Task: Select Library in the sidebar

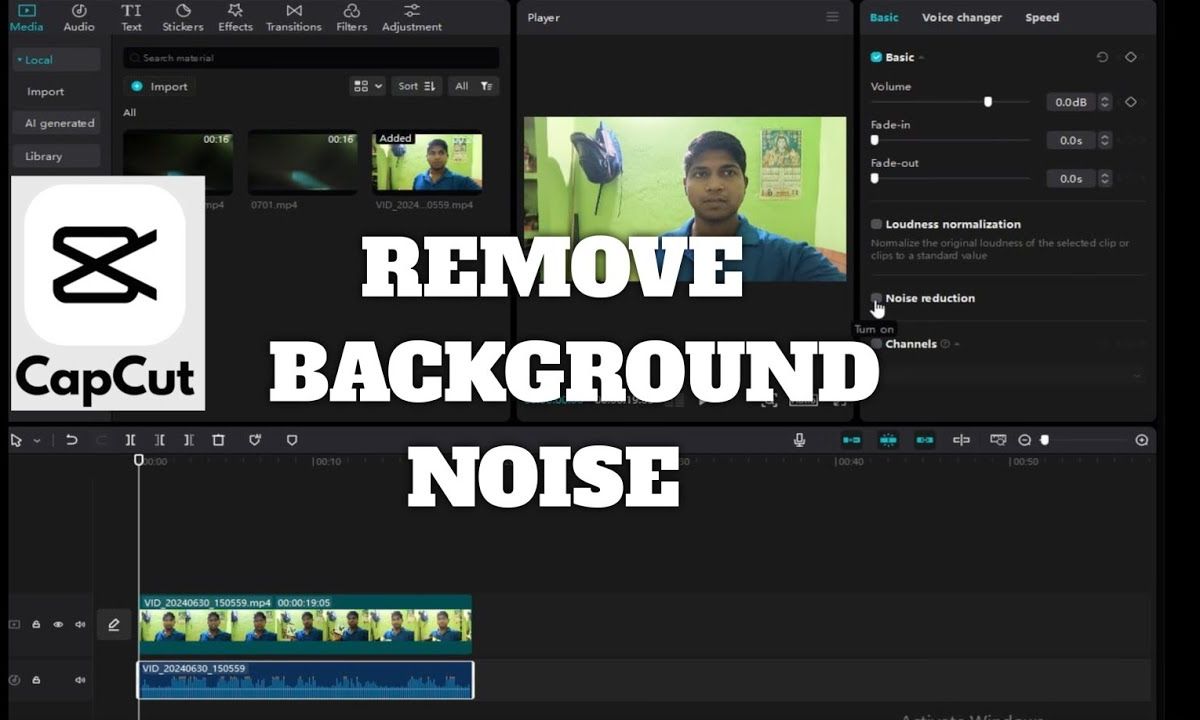Action: pos(57,156)
